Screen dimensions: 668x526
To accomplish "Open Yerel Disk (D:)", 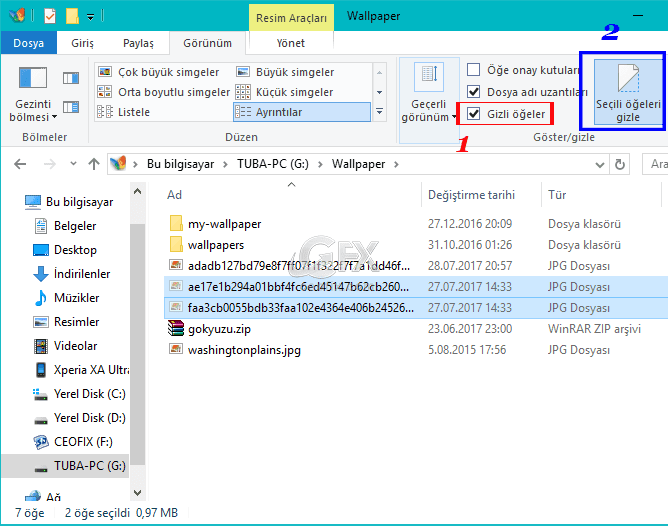I will pyautogui.click(x=79, y=418).
